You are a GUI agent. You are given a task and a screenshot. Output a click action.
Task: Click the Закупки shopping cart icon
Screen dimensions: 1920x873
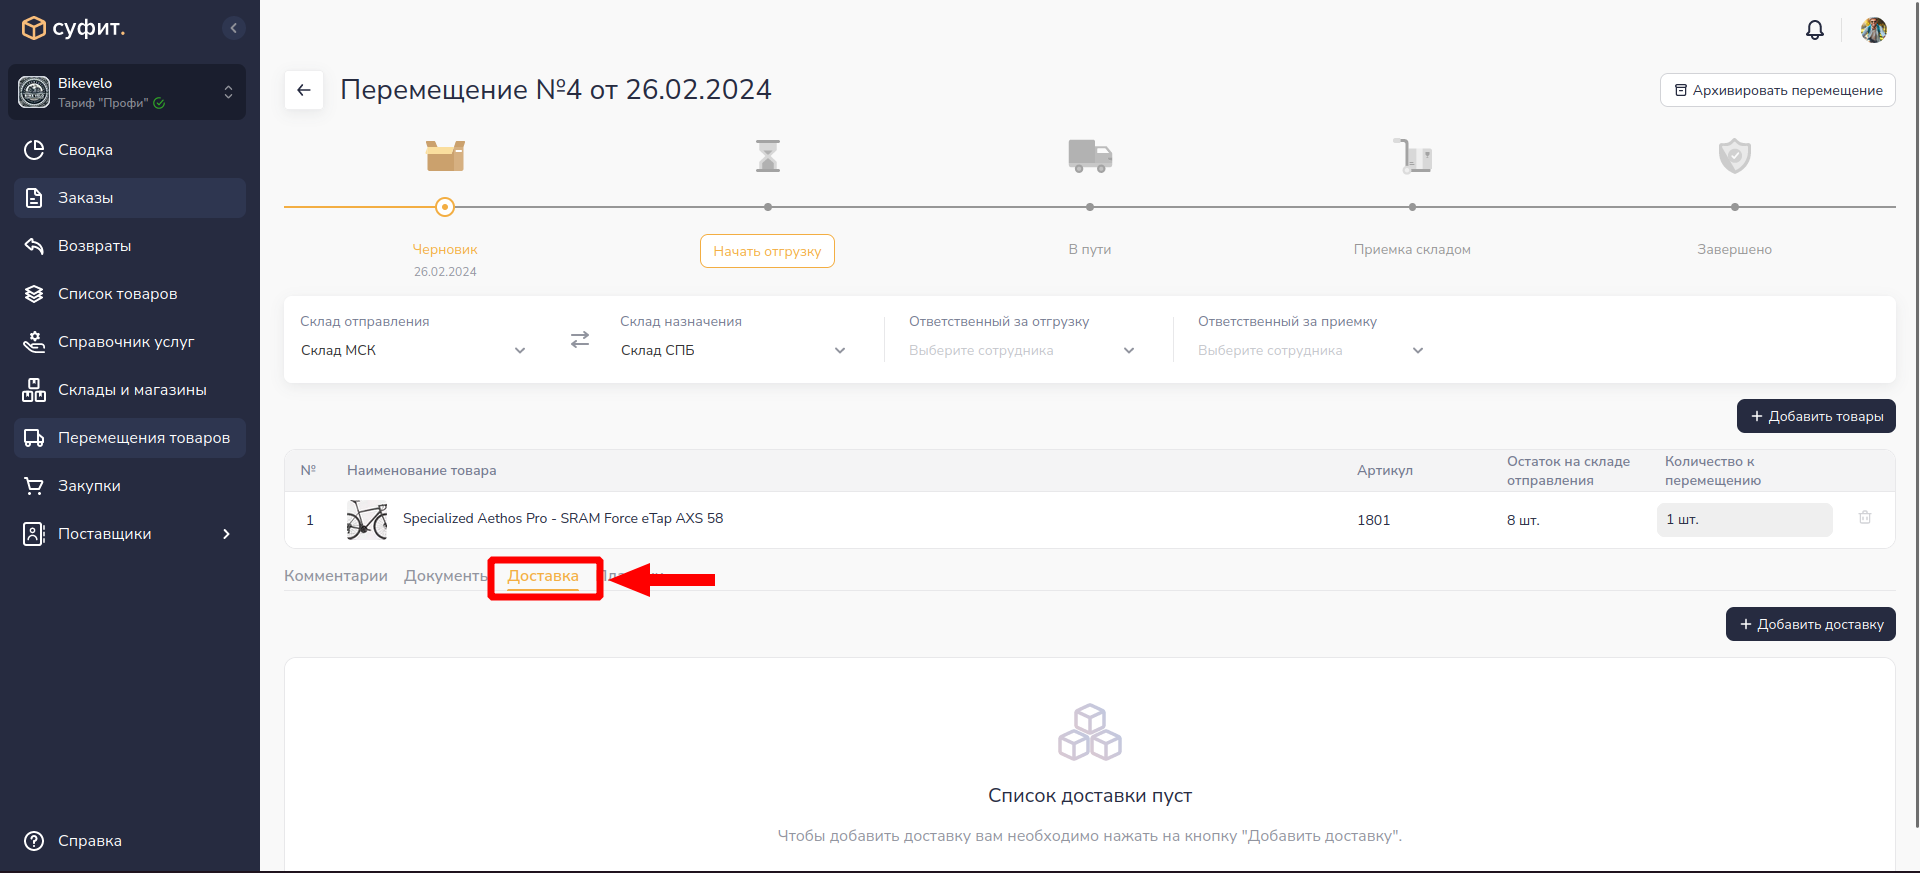pos(34,486)
